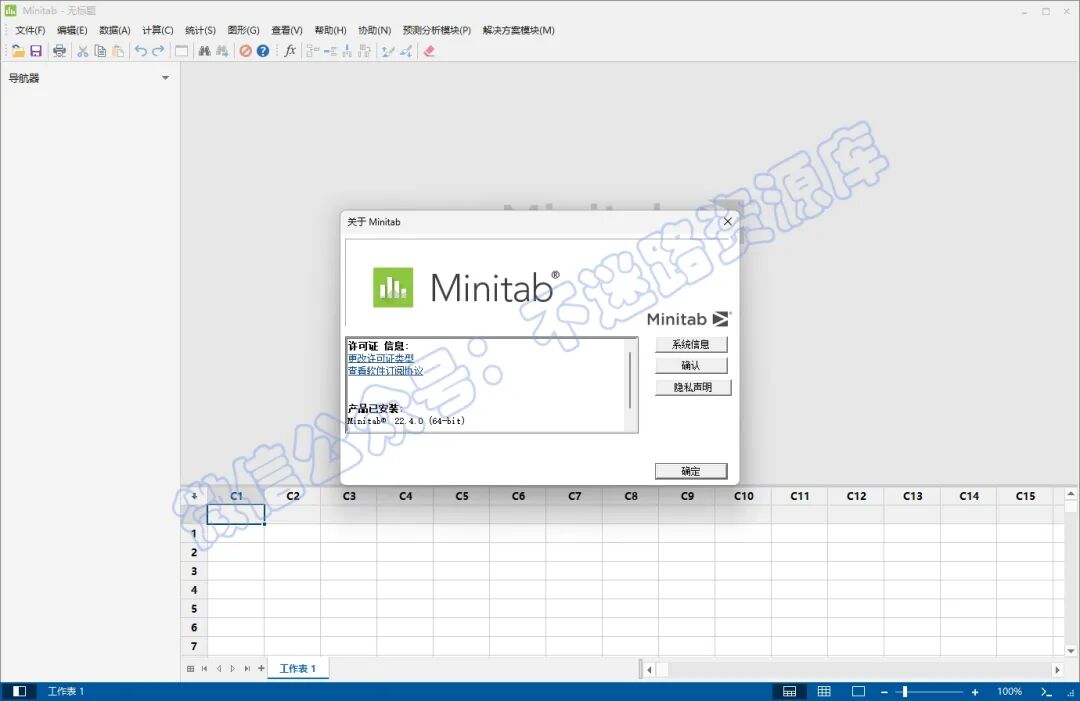The width and height of the screenshot is (1080, 701).
Task: Open the 解决方案模块(M) menu
Action: [x=519, y=30]
